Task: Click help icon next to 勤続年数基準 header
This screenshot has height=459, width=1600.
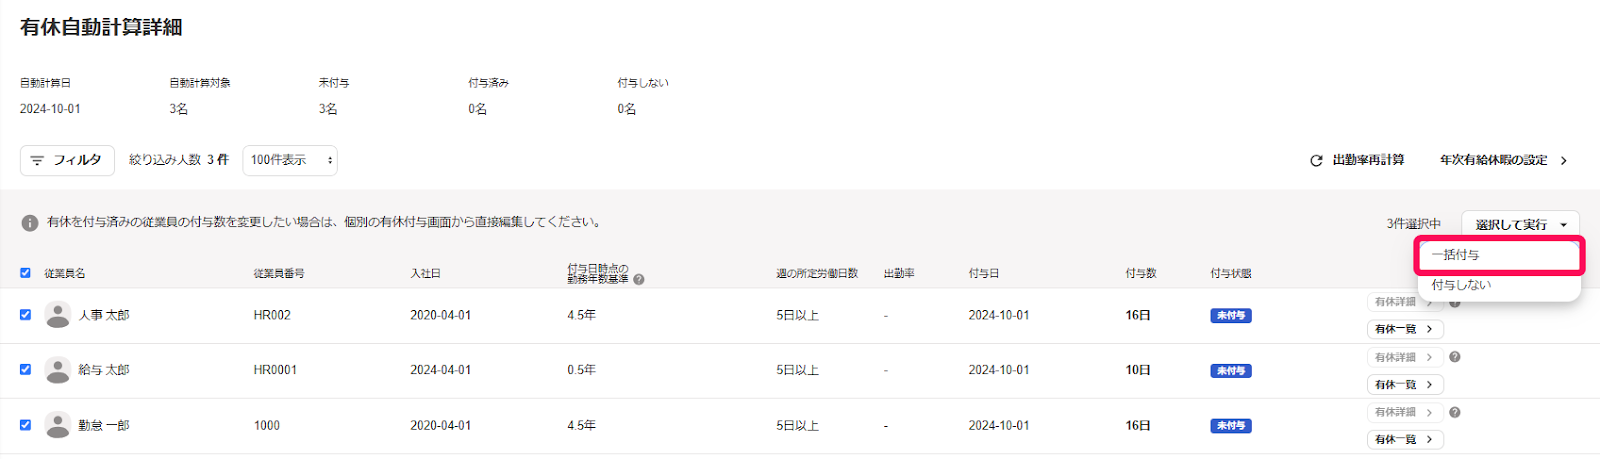Action: pyautogui.click(x=639, y=280)
